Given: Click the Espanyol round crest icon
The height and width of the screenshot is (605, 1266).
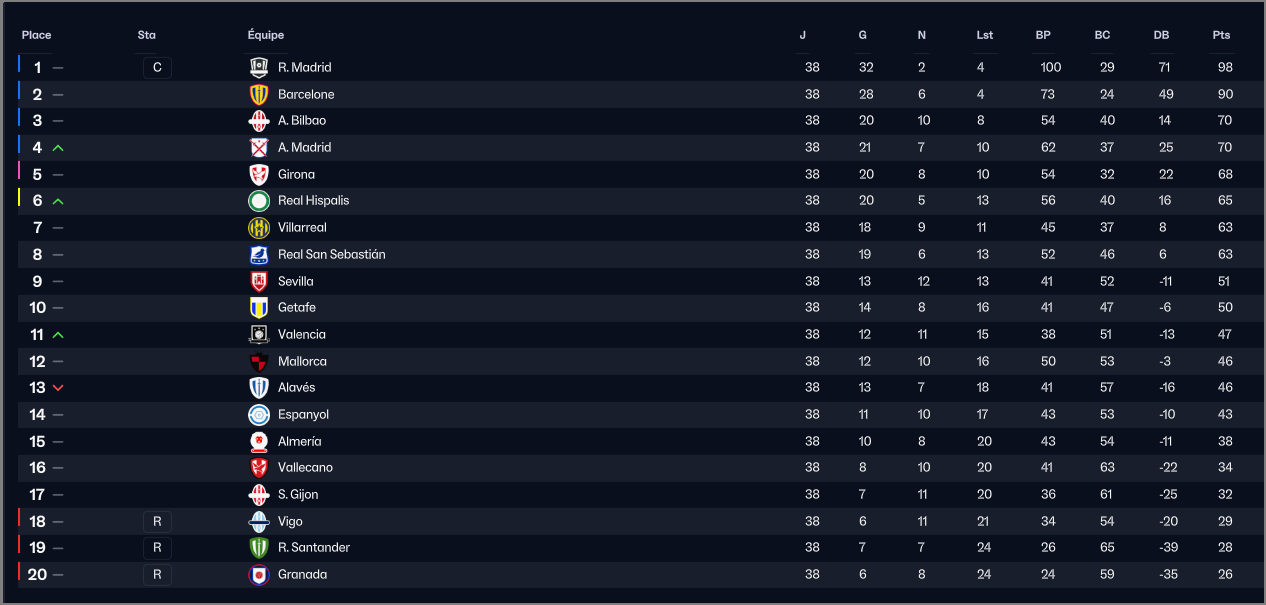Looking at the screenshot, I should [259, 414].
